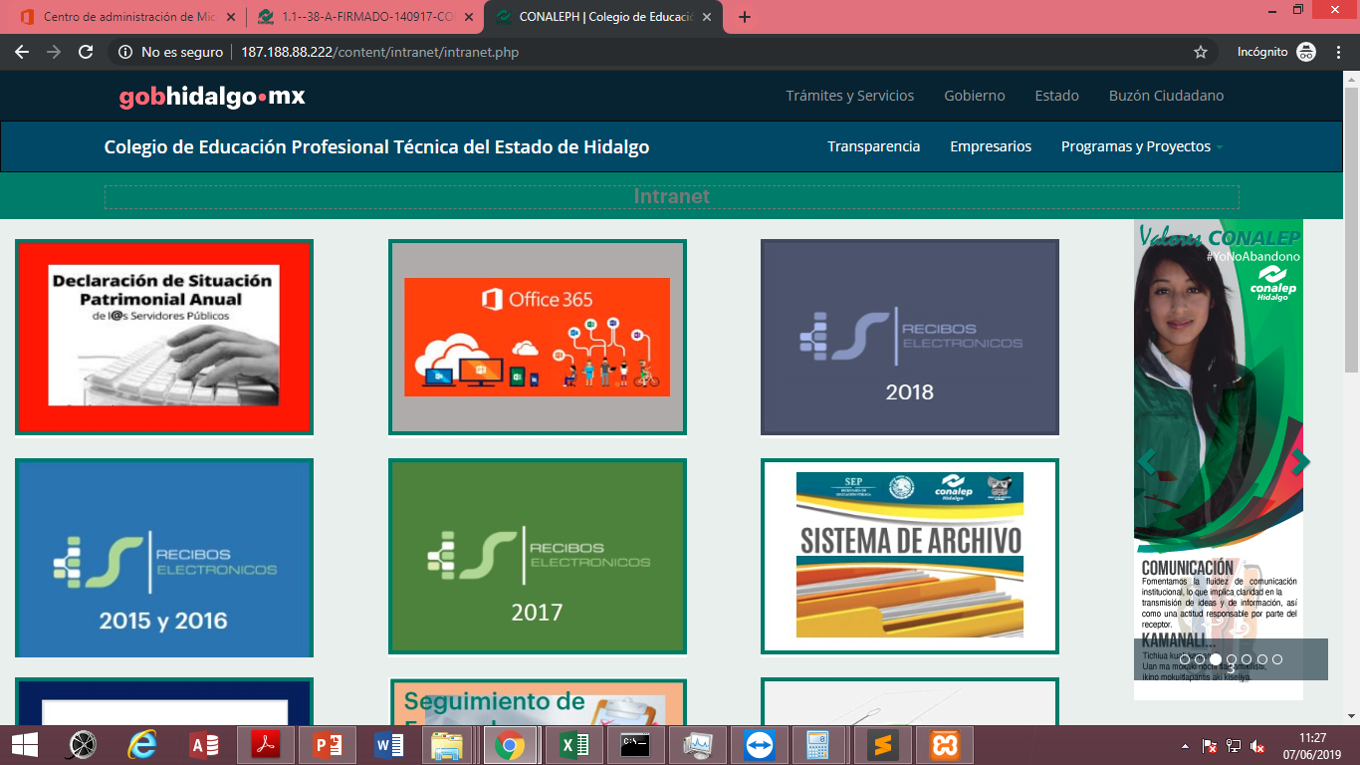Image resolution: width=1360 pixels, height=765 pixels.
Task: Open Trámites y Servicios menu
Action: (850, 96)
